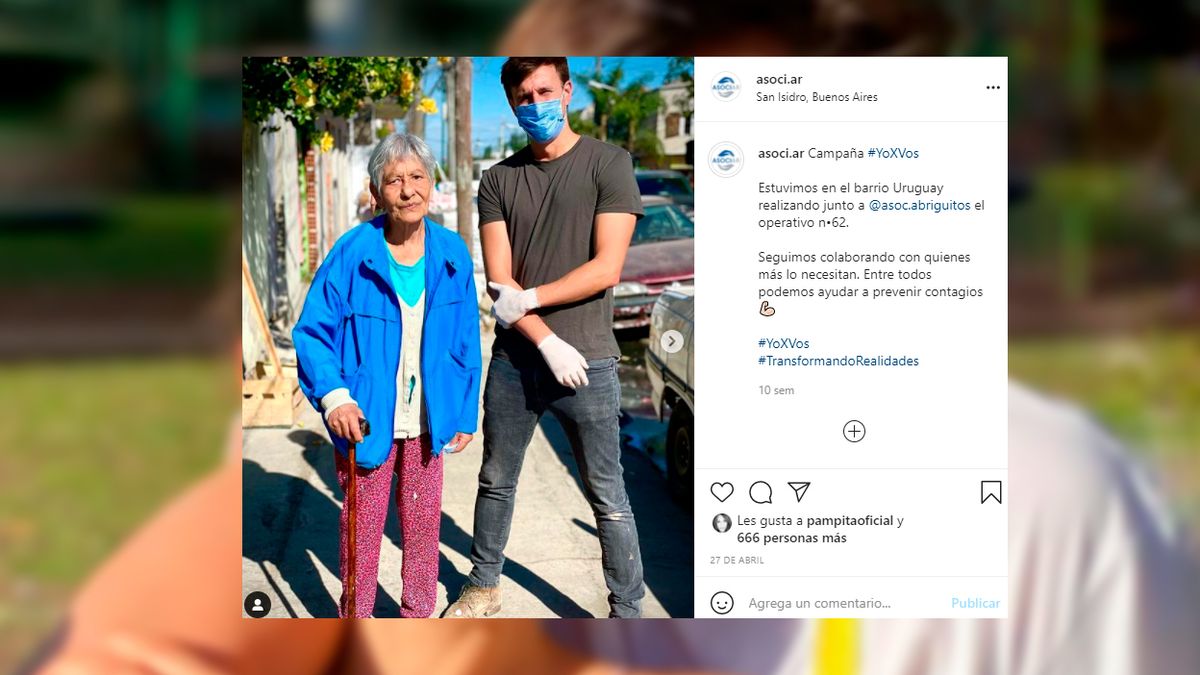The height and width of the screenshot is (675, 1200).
Task: Open pampitaoficial profile from likes
Action: pos(850,521)
